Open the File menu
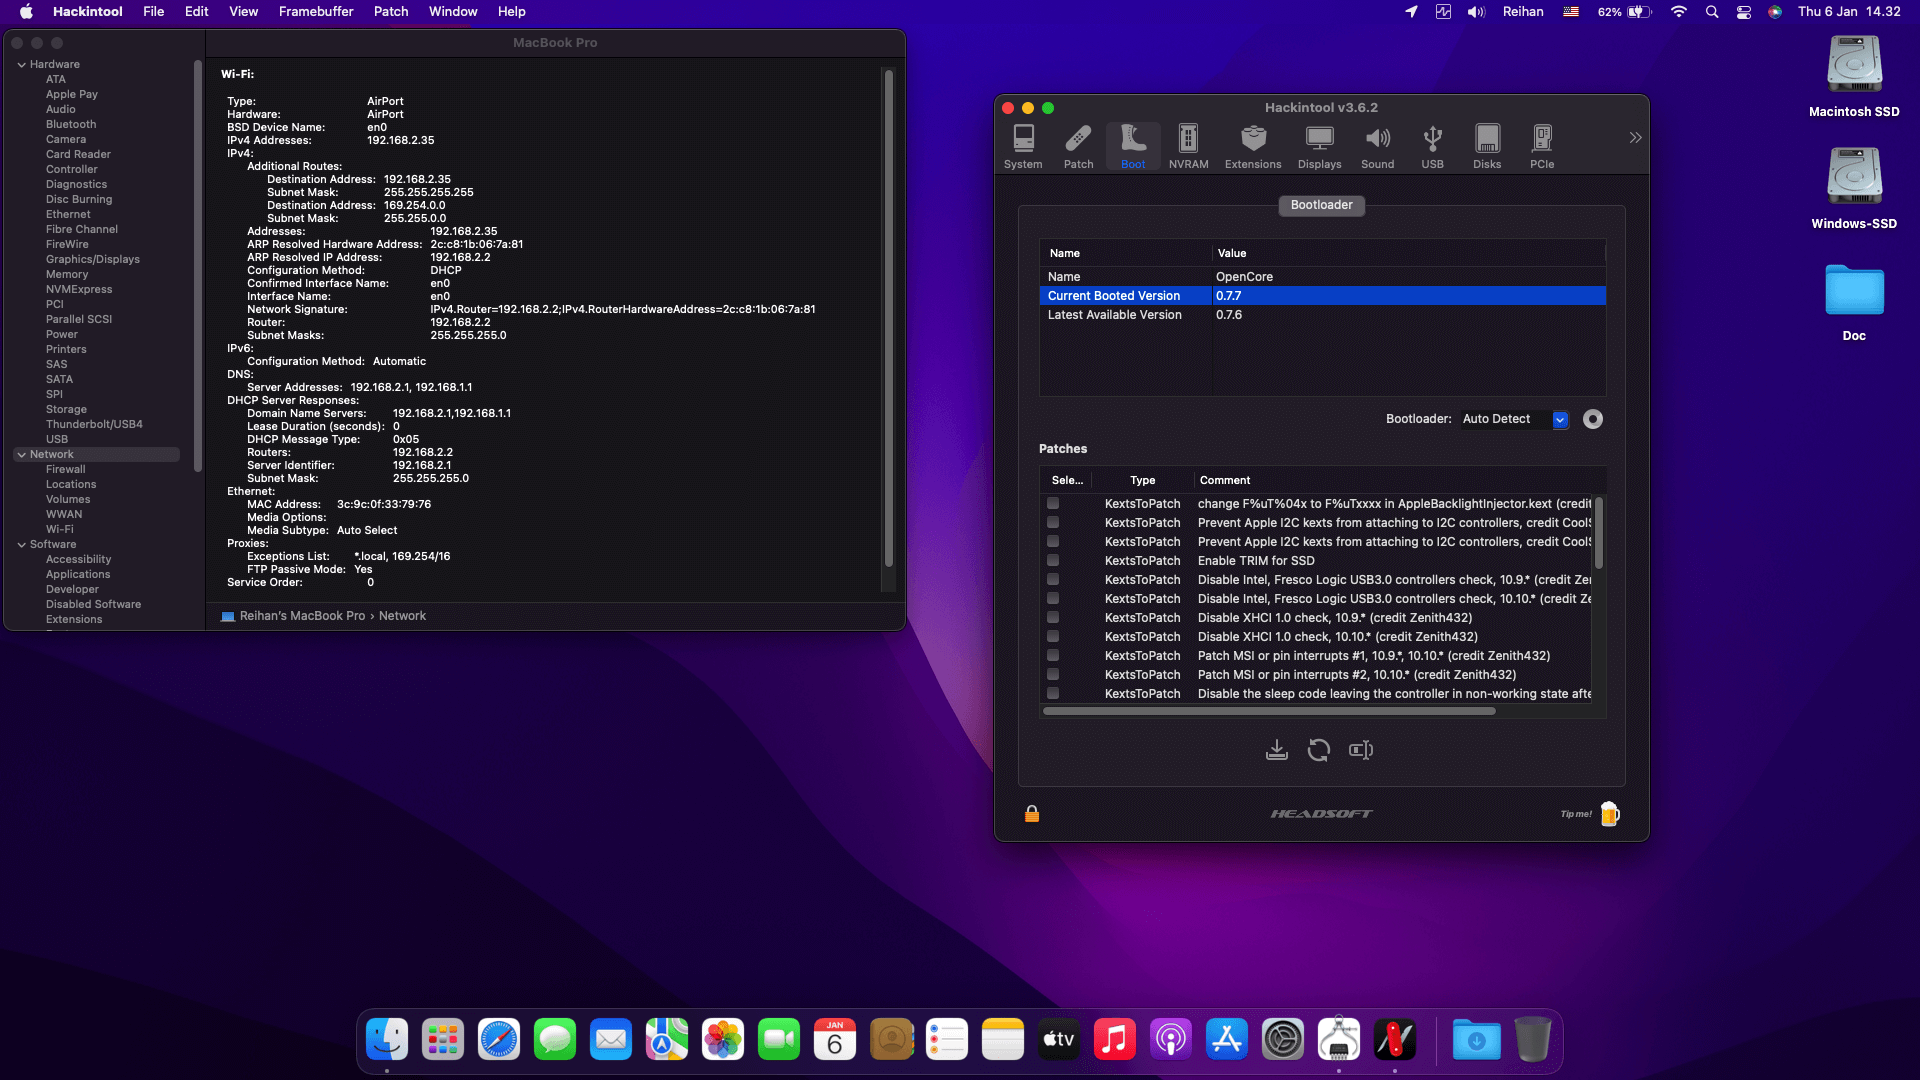The image size is (1920, 1080). pos(154,12)
